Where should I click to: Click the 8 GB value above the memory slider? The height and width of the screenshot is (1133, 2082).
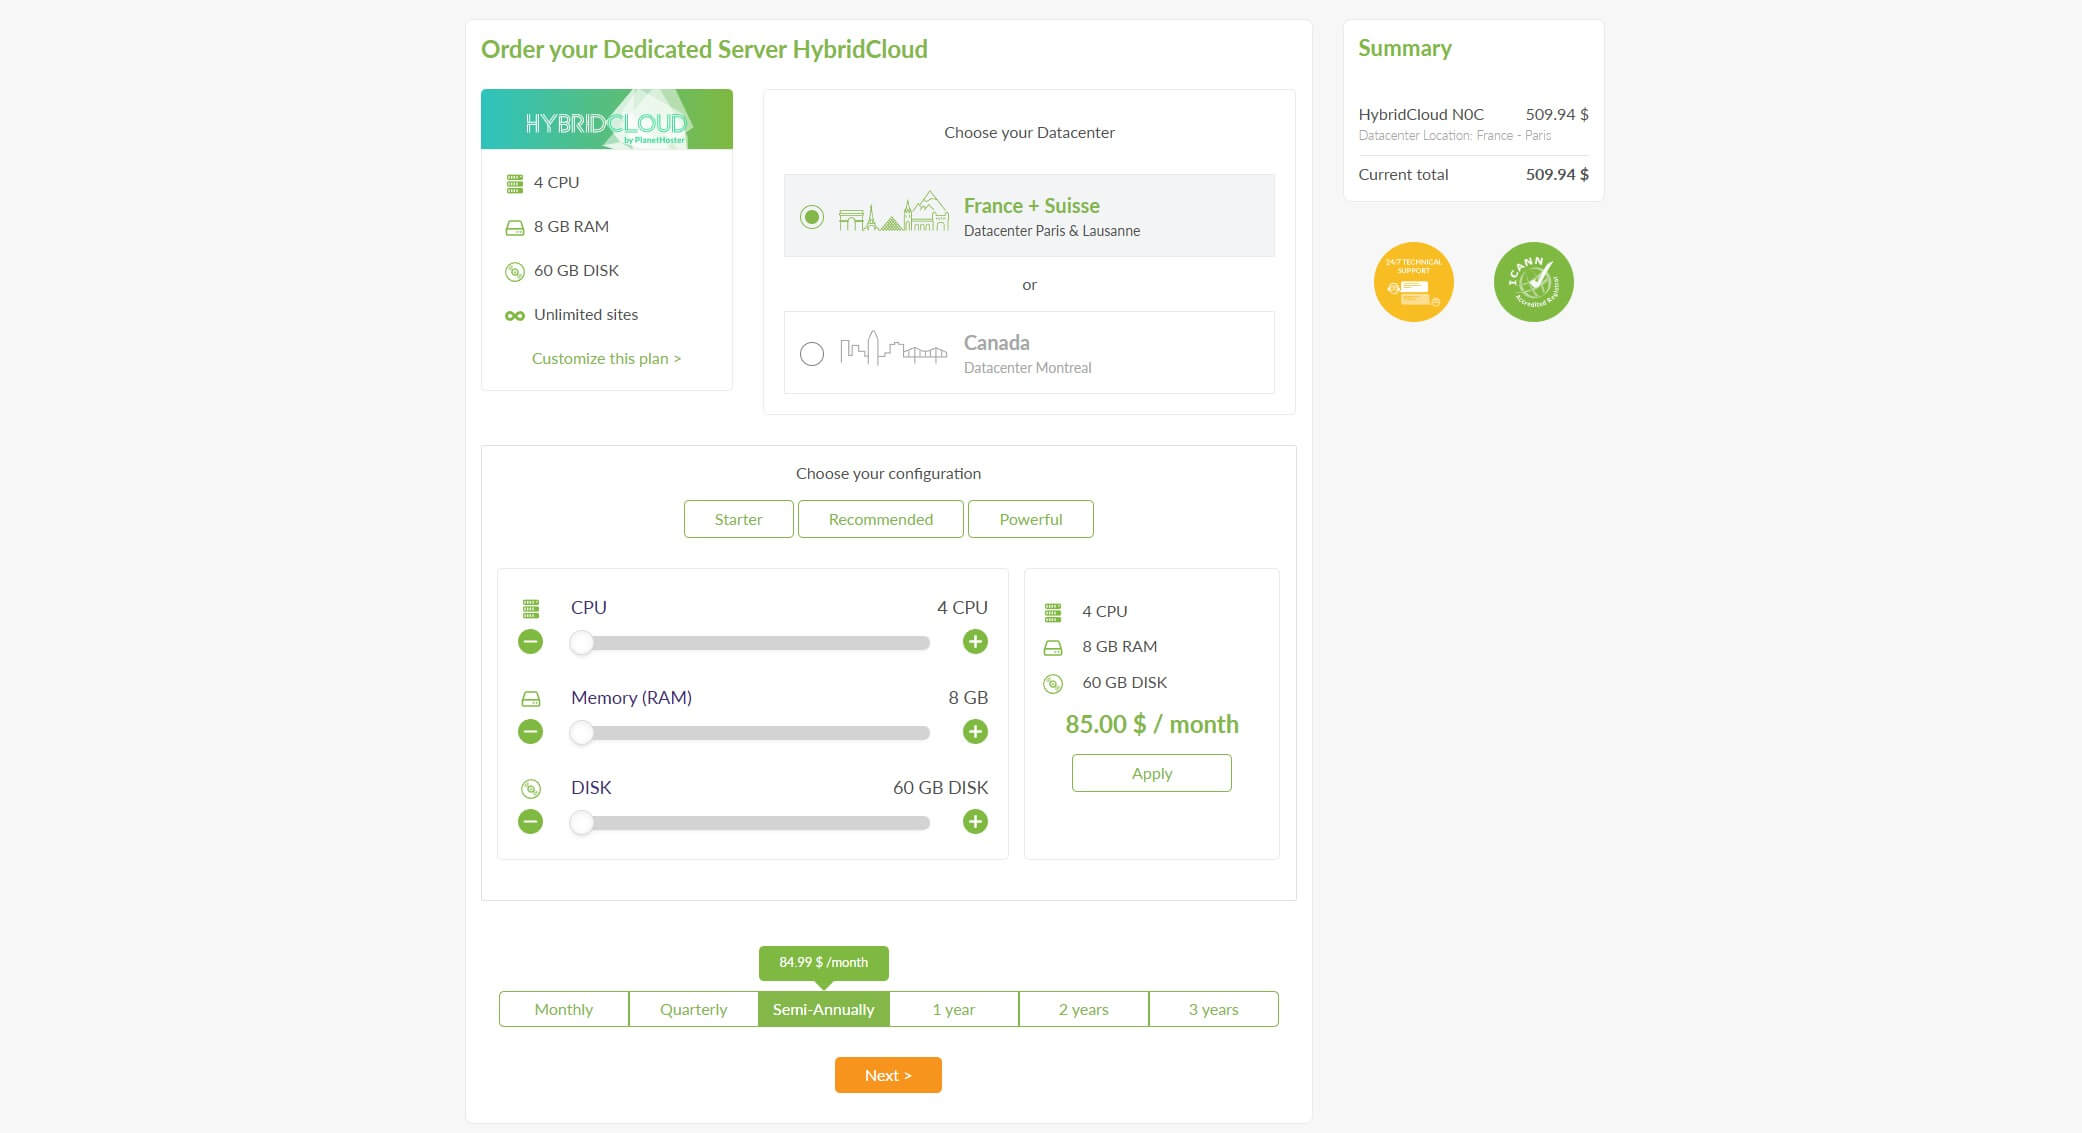click(x=968, y=697)
